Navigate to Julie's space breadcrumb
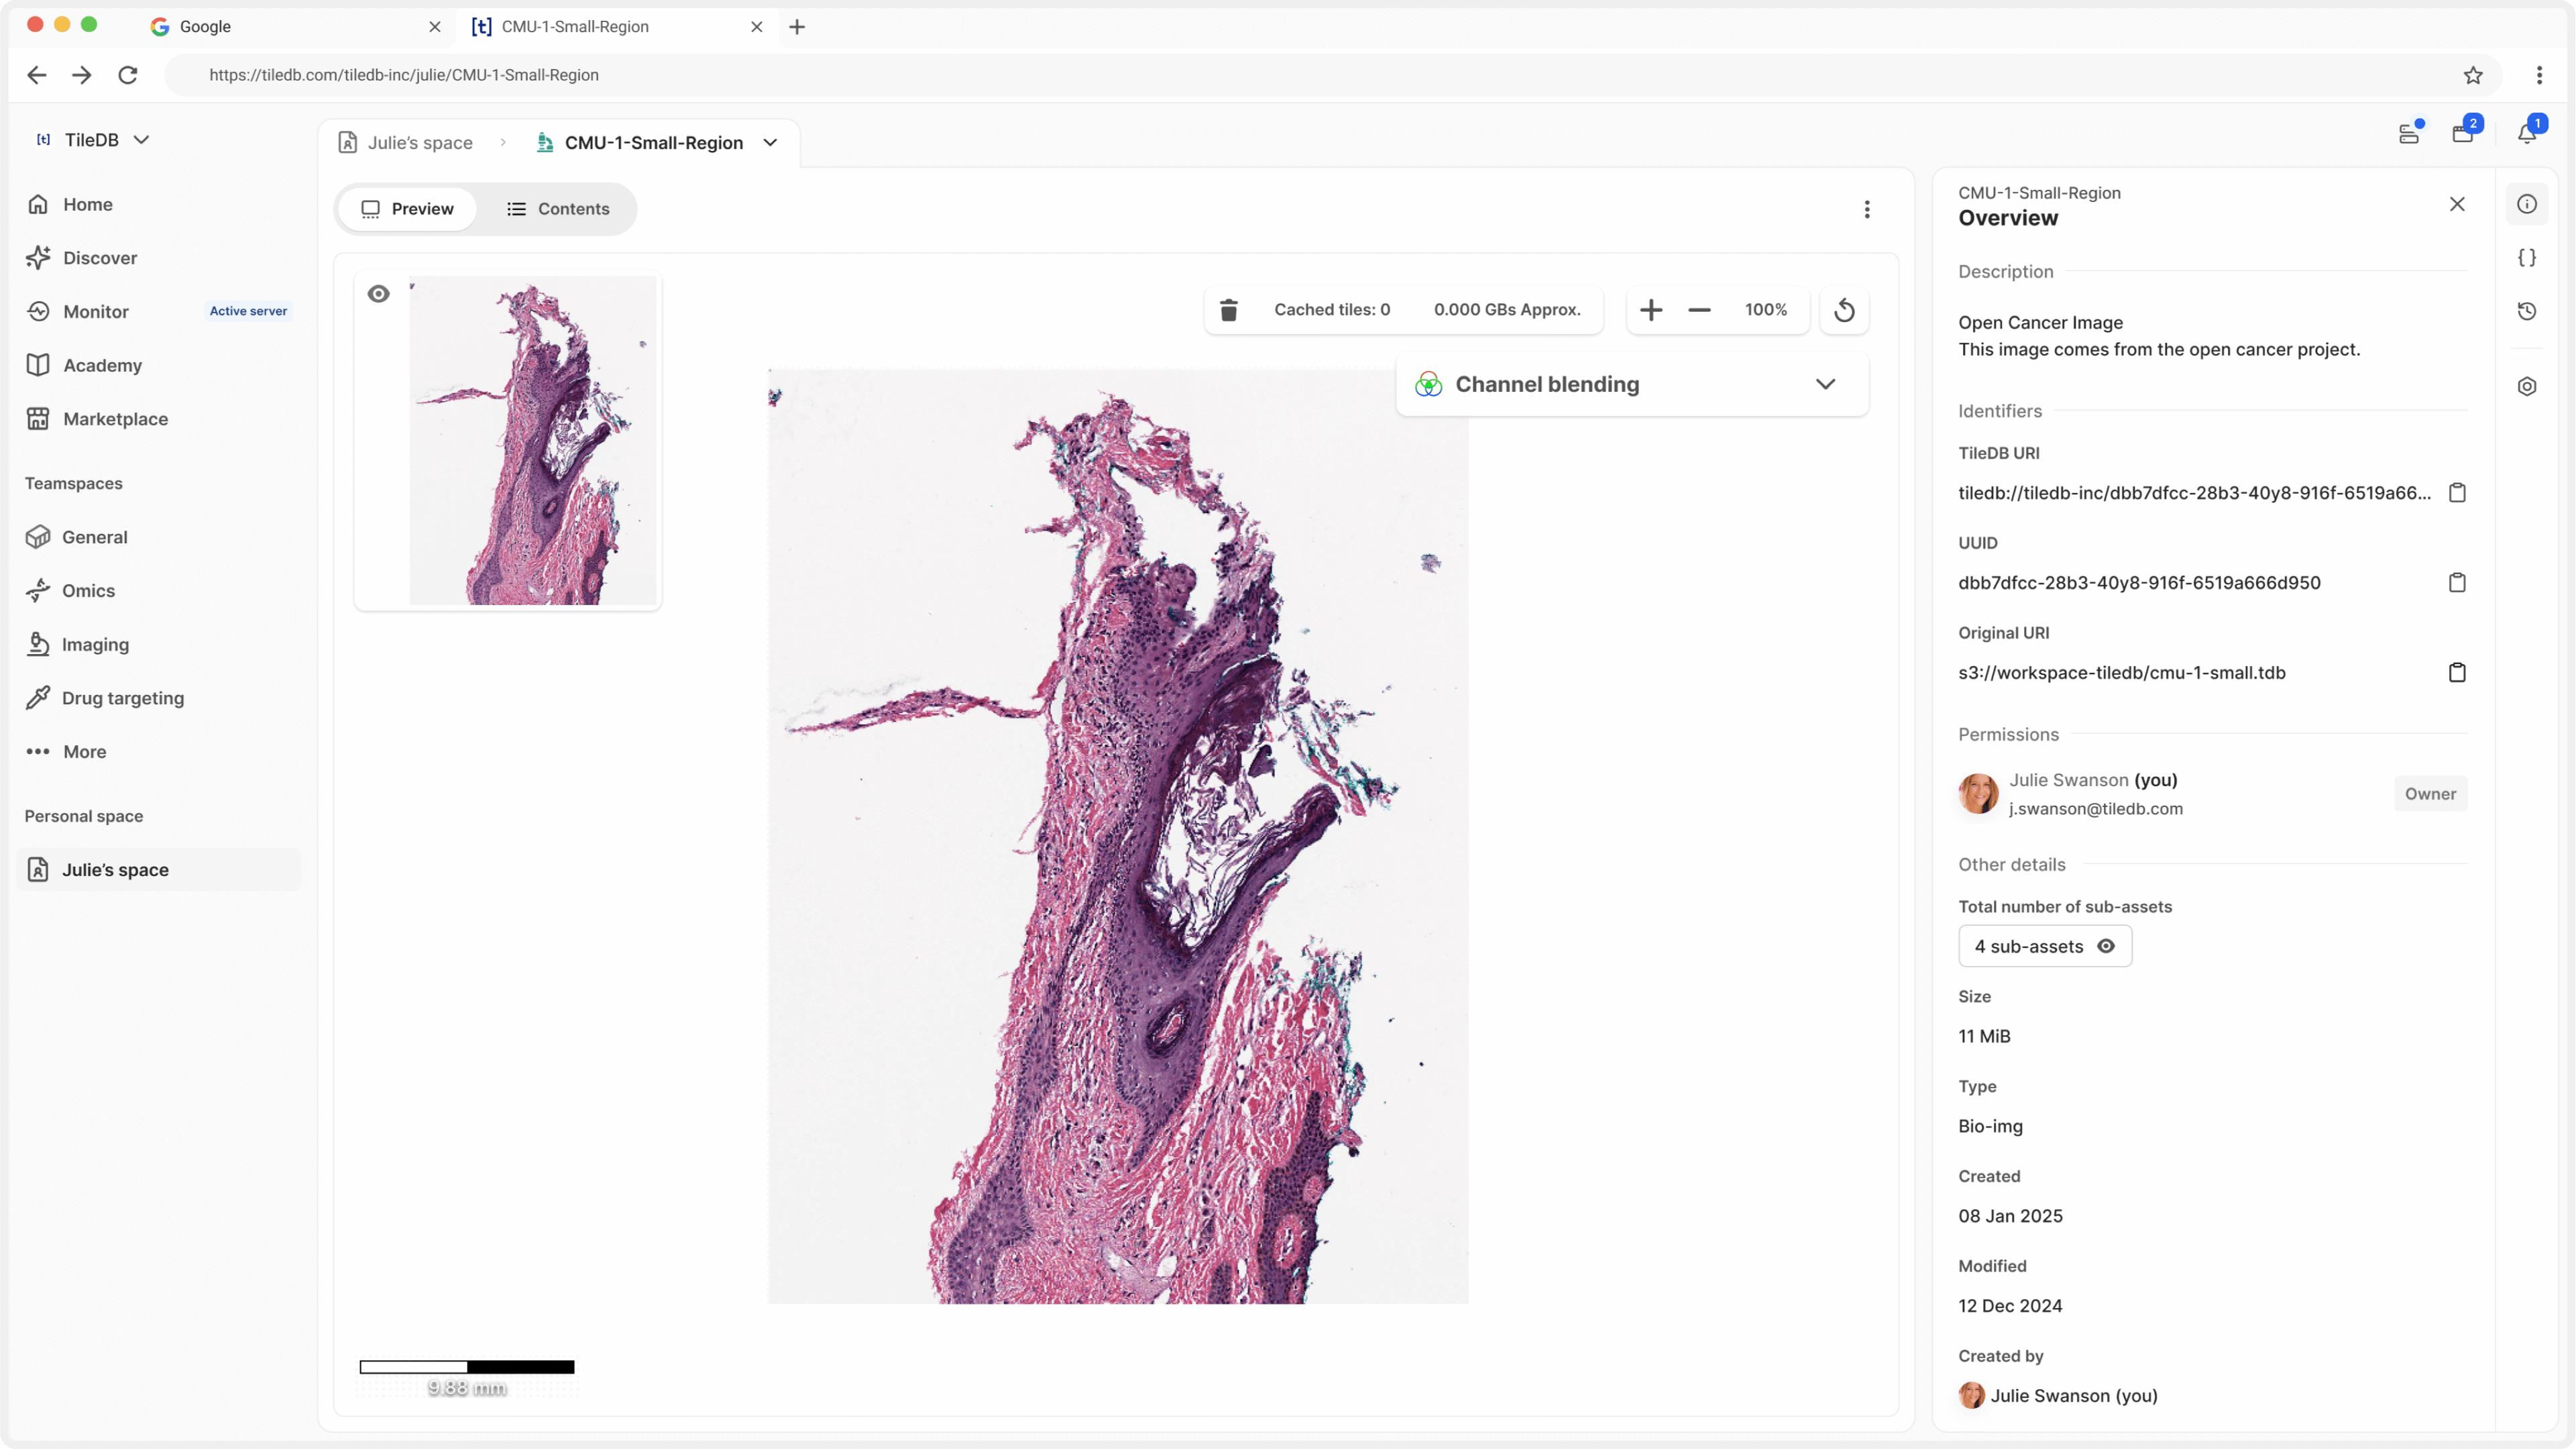This screenshot has height=1449, width=2576. tap(406, 143)
